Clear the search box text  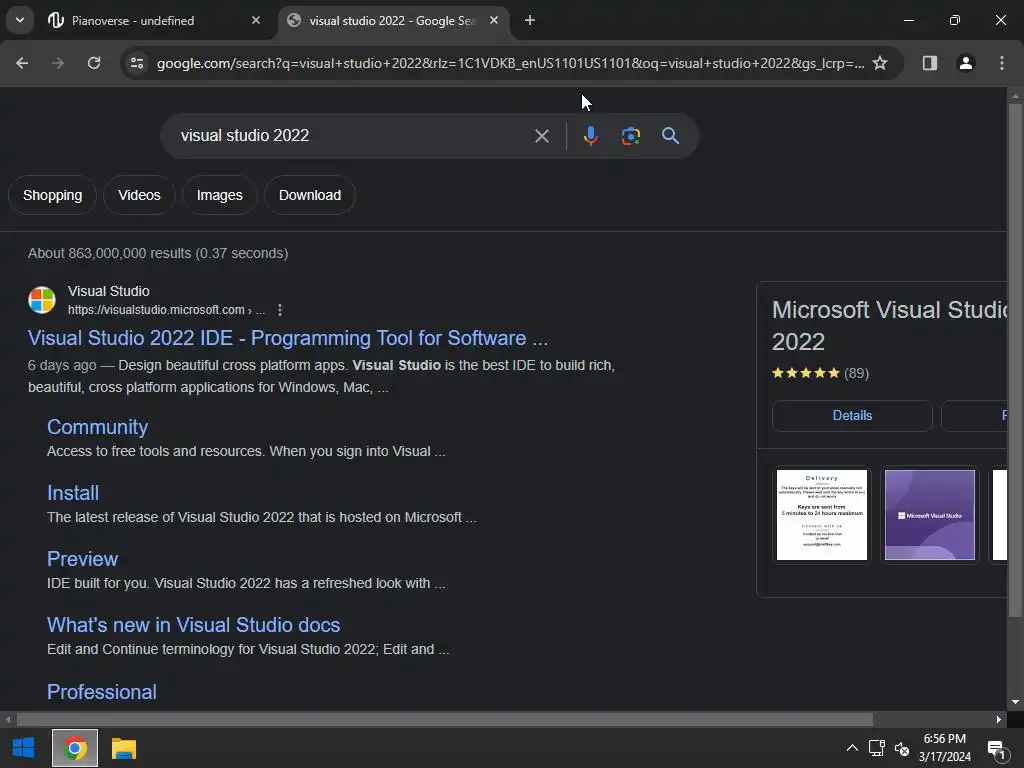click(x=541, y=136)
